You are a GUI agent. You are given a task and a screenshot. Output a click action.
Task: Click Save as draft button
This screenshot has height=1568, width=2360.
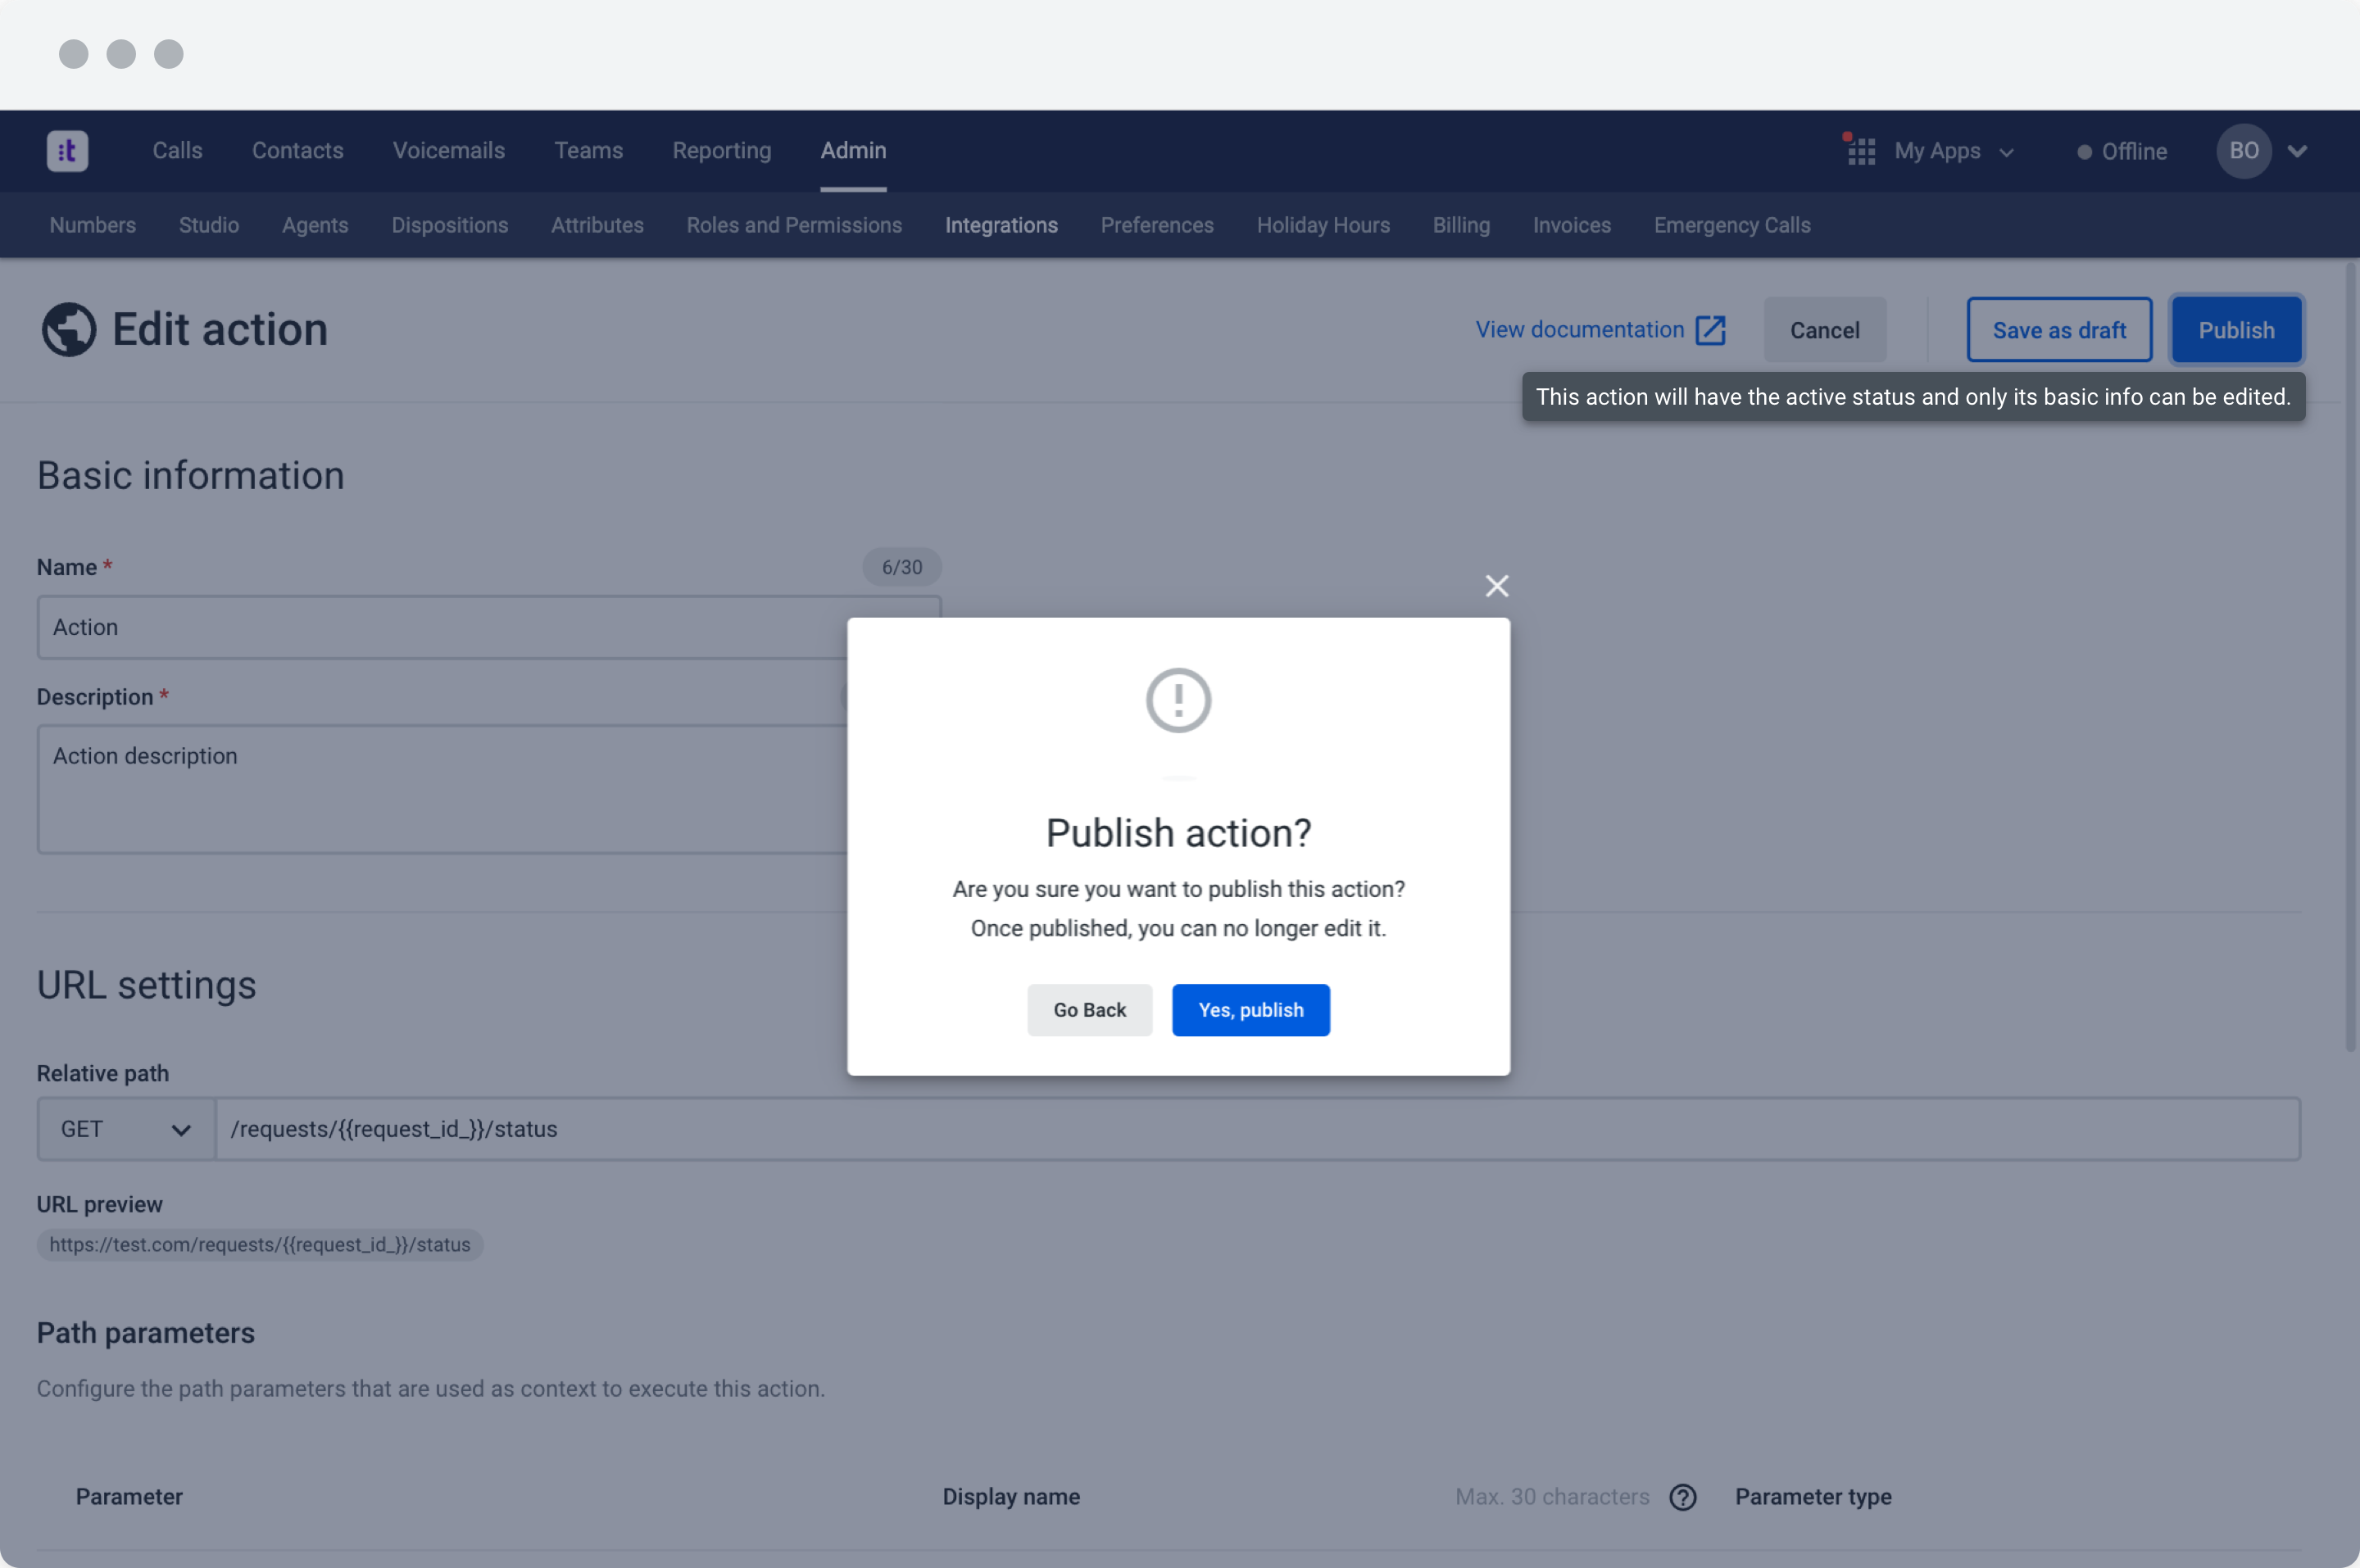pyautogui.click(x=2058, y=330)
